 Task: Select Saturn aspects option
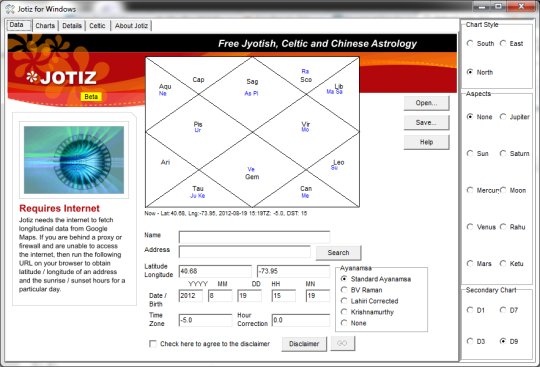tap(515, 153)
